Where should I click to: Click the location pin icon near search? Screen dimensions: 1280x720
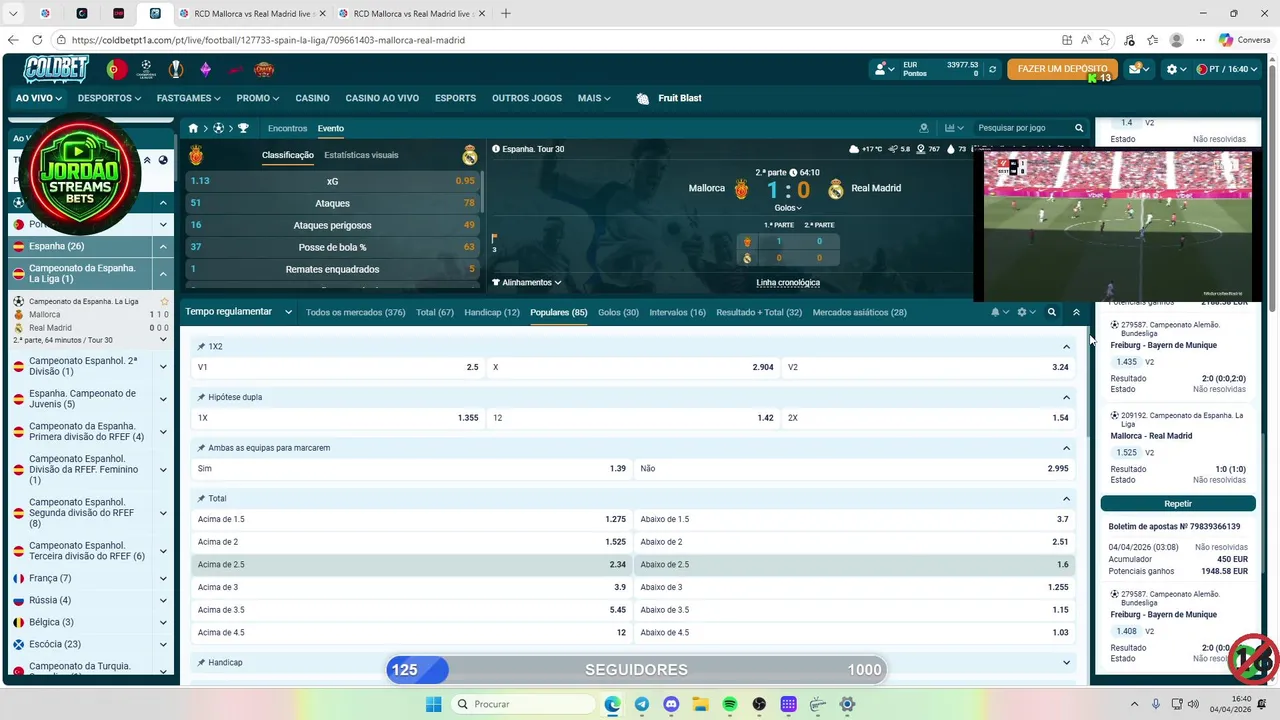point(925,128)
